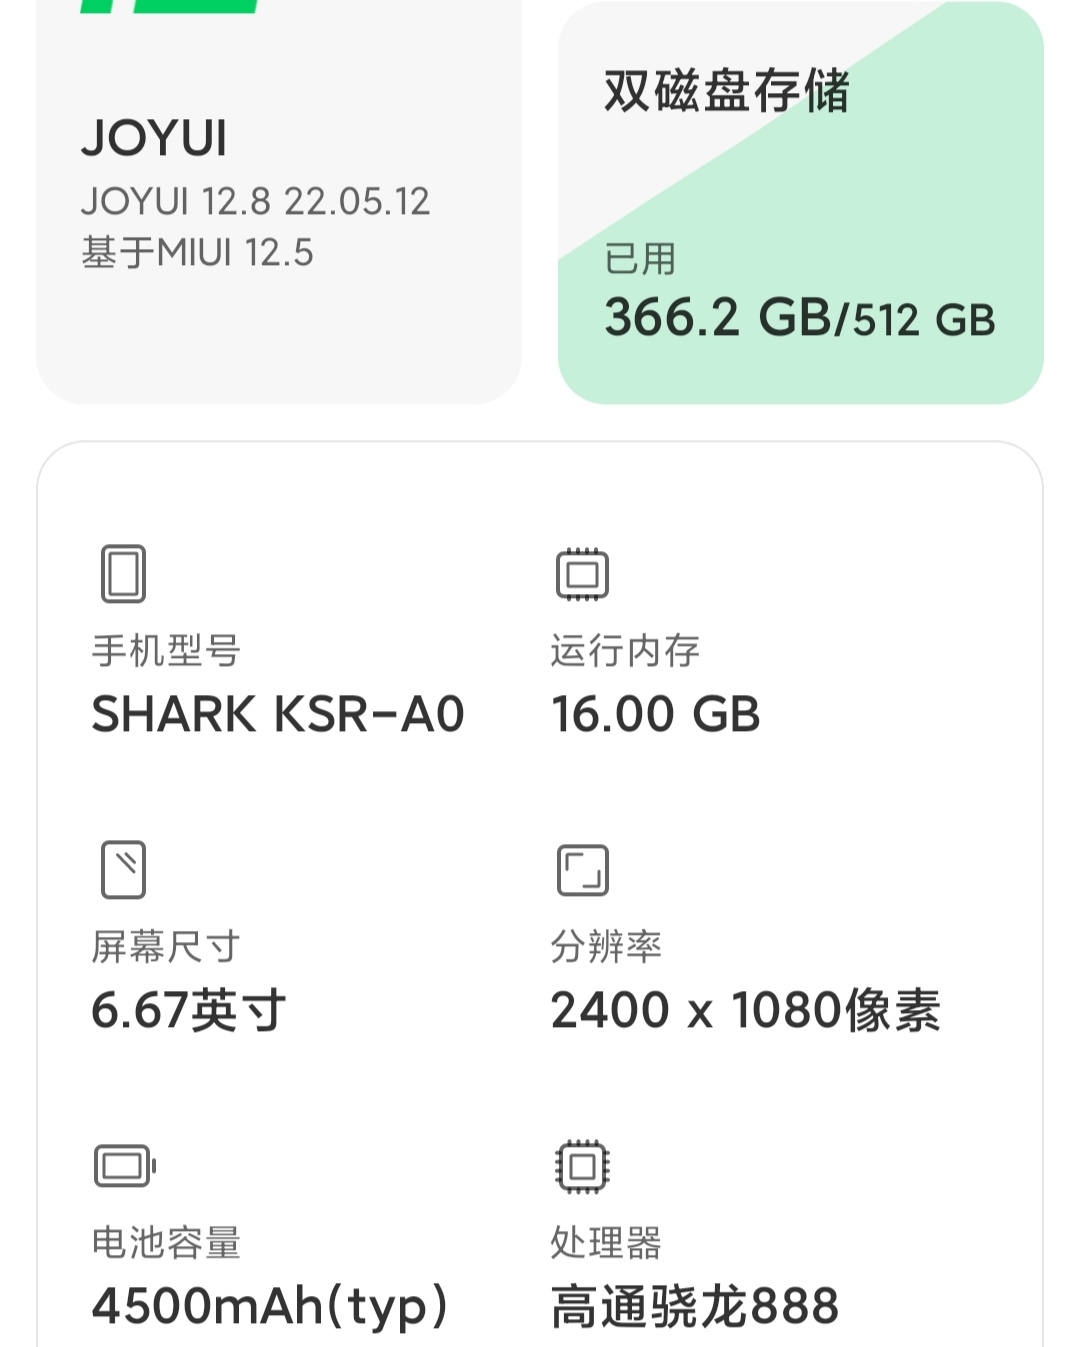Tap the screen size icon
1080x1347 pixels.
pos(123,869)
